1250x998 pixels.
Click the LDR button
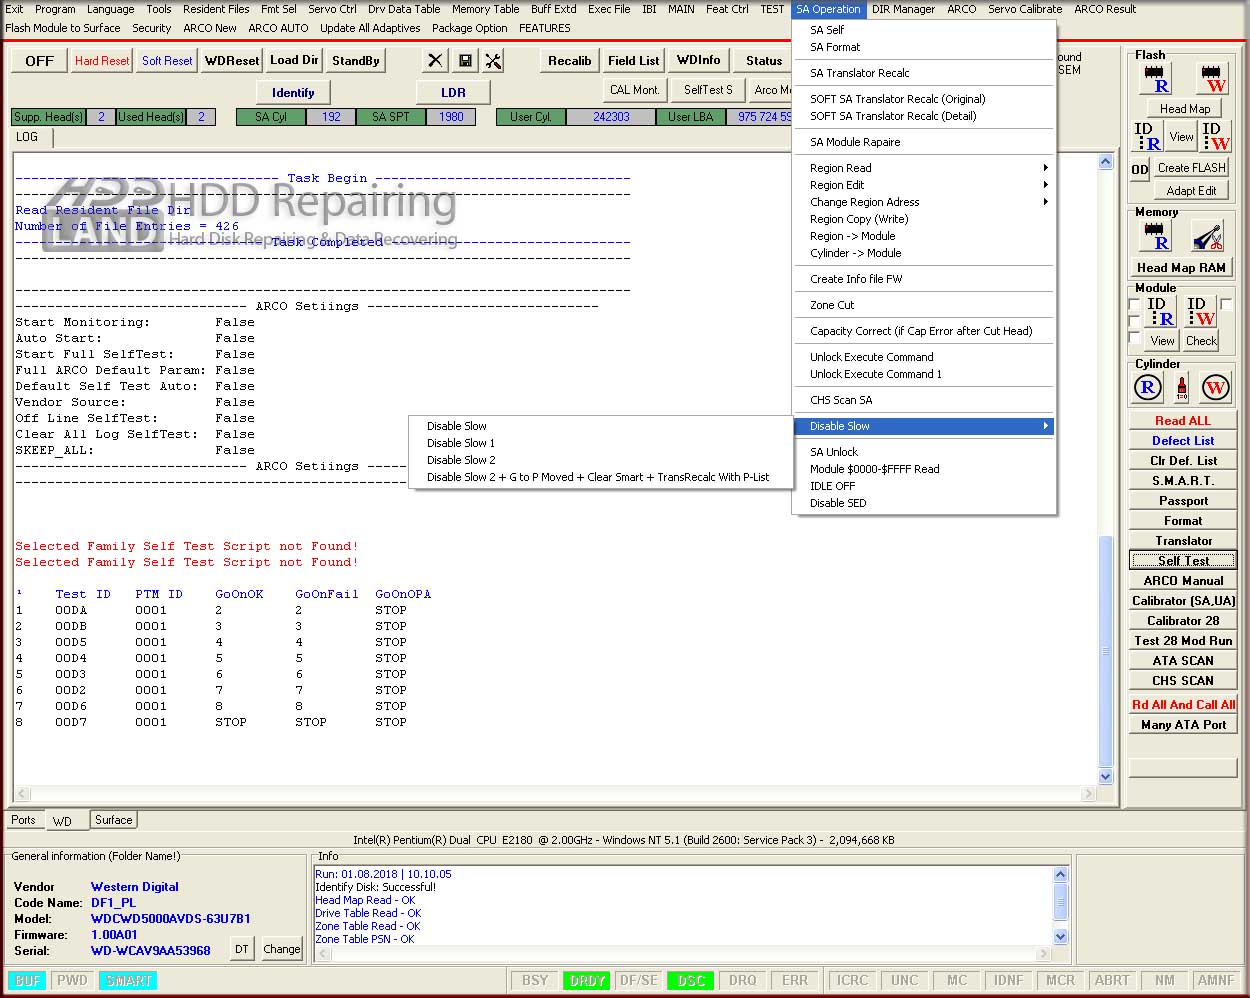454,93
